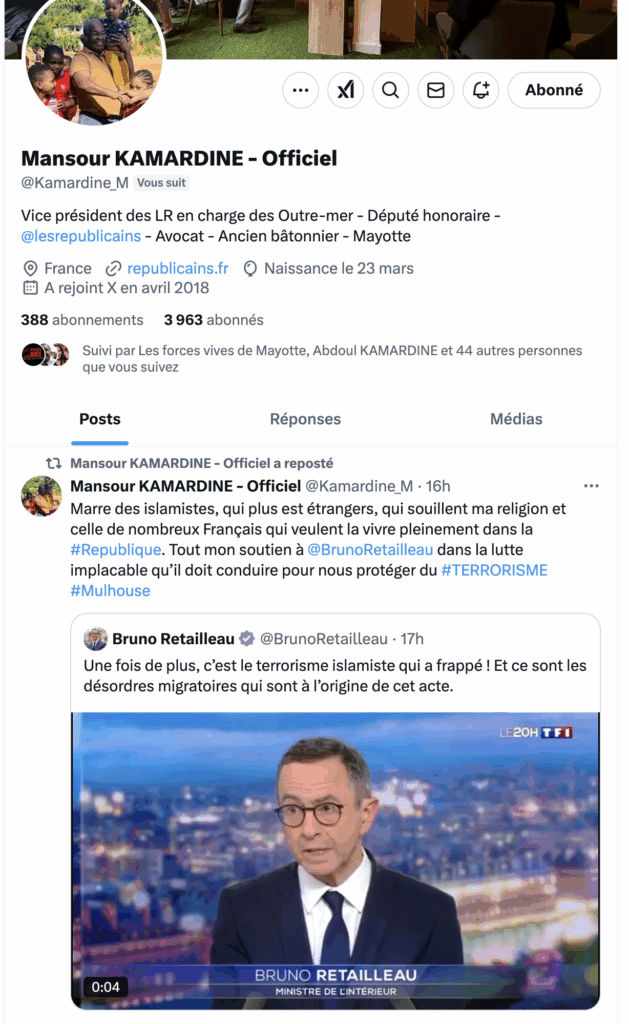Send a direct message via envelope icon
Viewport: 629px width, 1024px height.
(435, 90)
